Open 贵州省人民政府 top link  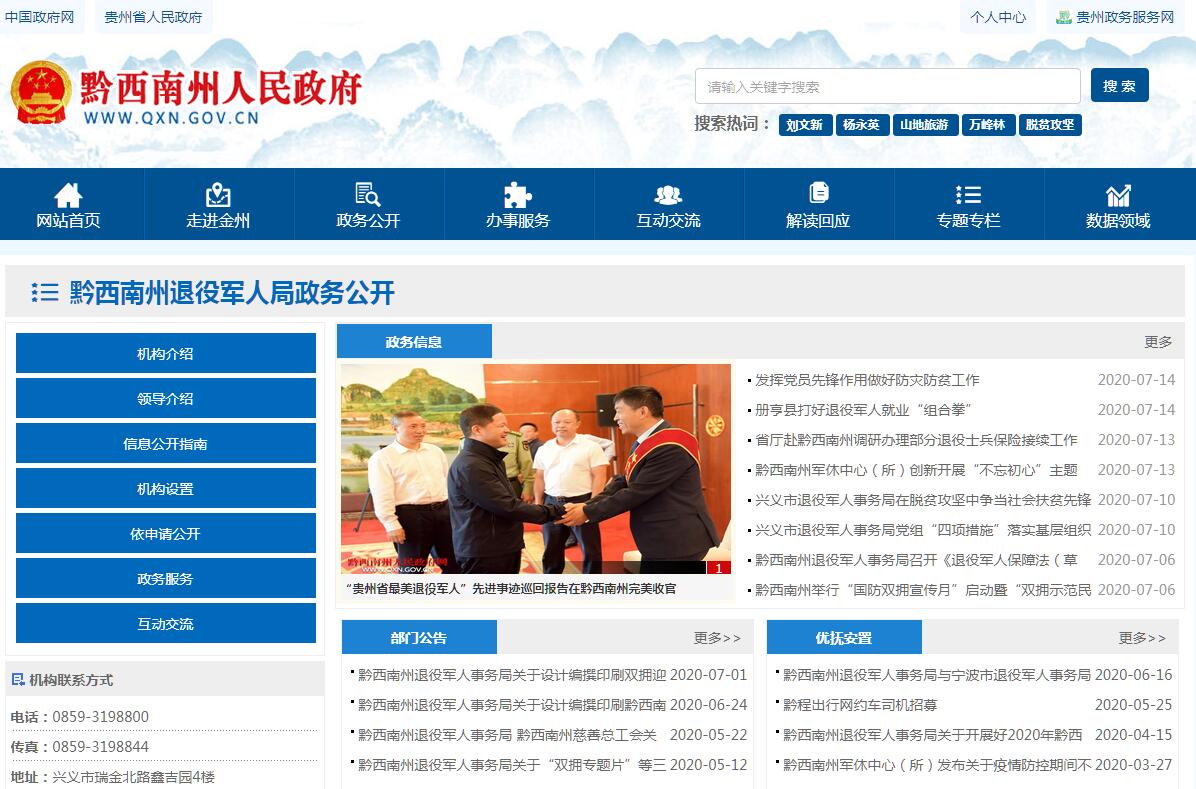(x=153, y=17)
